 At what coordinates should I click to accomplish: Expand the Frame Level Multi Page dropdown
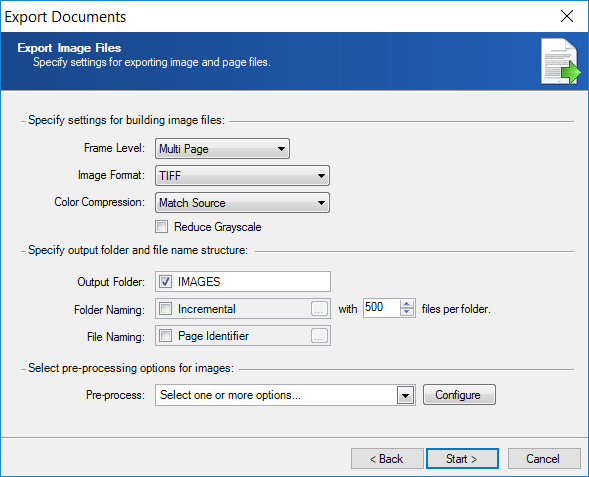tap(222, 149)
